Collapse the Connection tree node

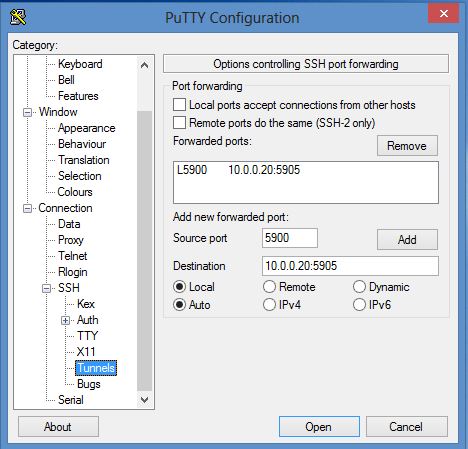pyautogui.click(x=27, y=208)
